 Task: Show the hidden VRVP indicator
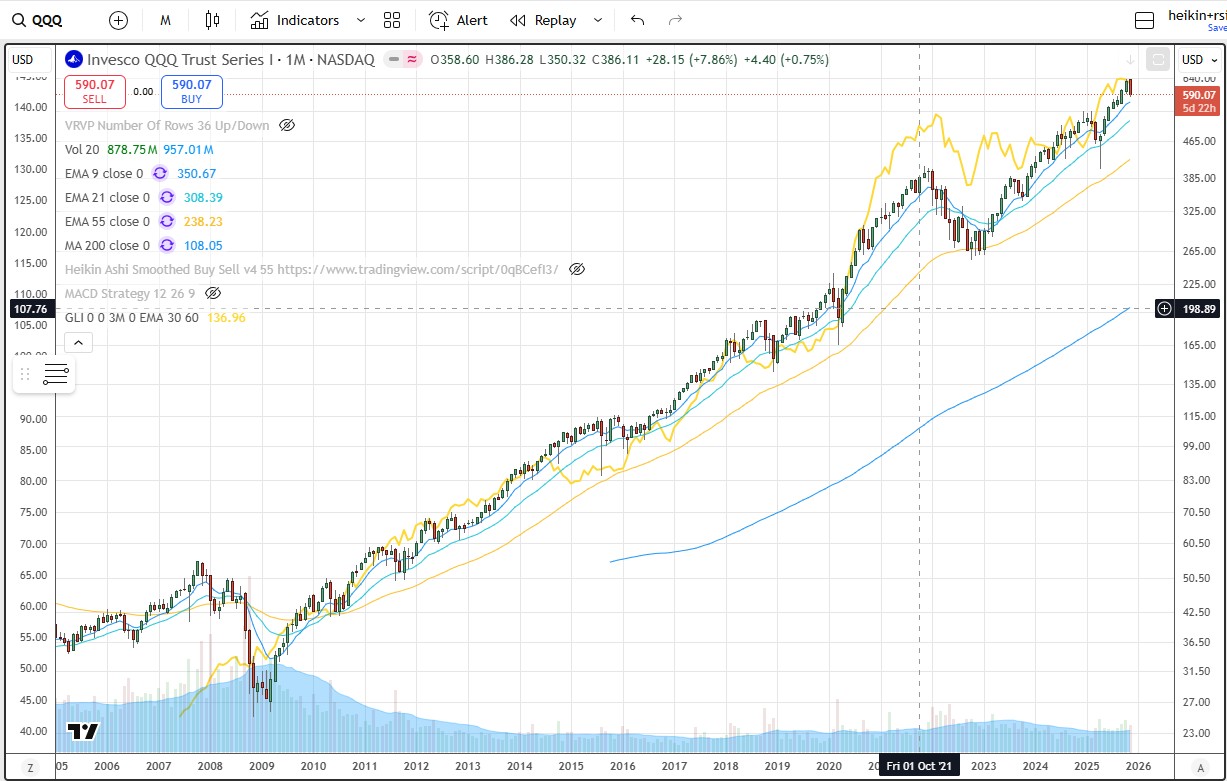coord(287,125)
